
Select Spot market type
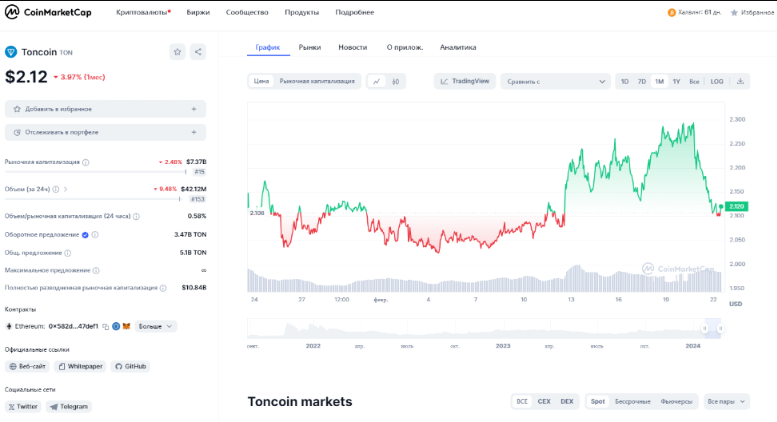tap(598, 401)
